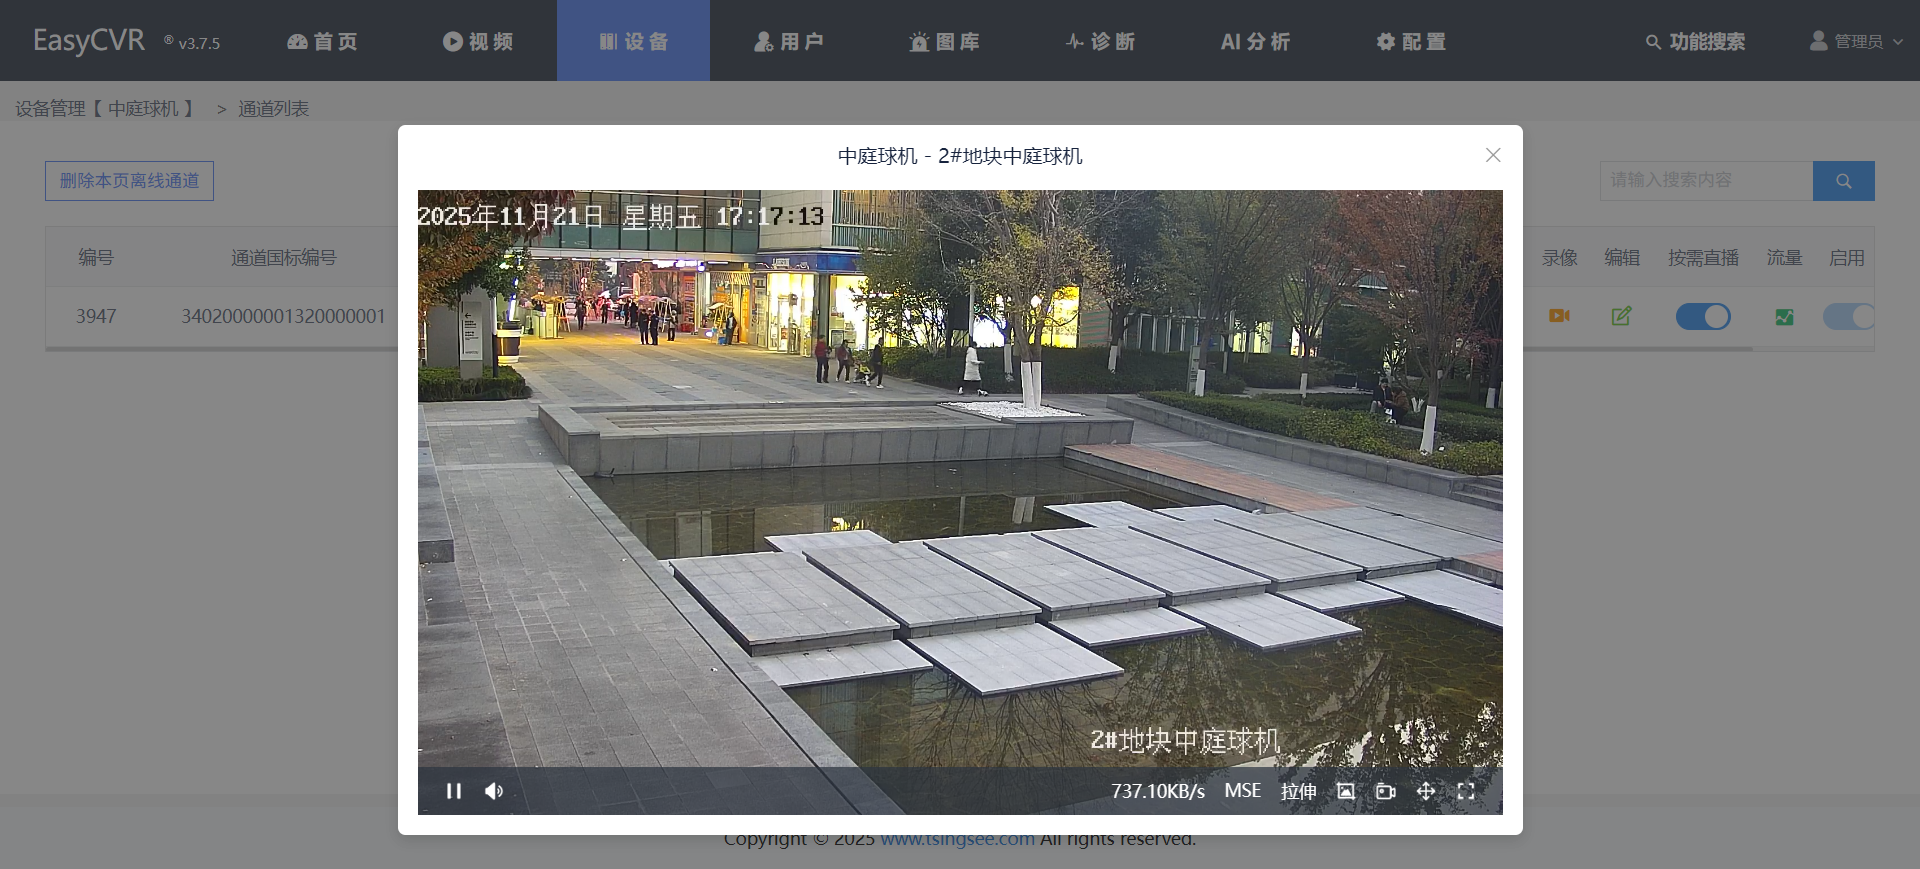Image resolution: width=1920 pixels, height=869 pixels.
Task: Start recording with the camera icon
Action: [1385, 791]
